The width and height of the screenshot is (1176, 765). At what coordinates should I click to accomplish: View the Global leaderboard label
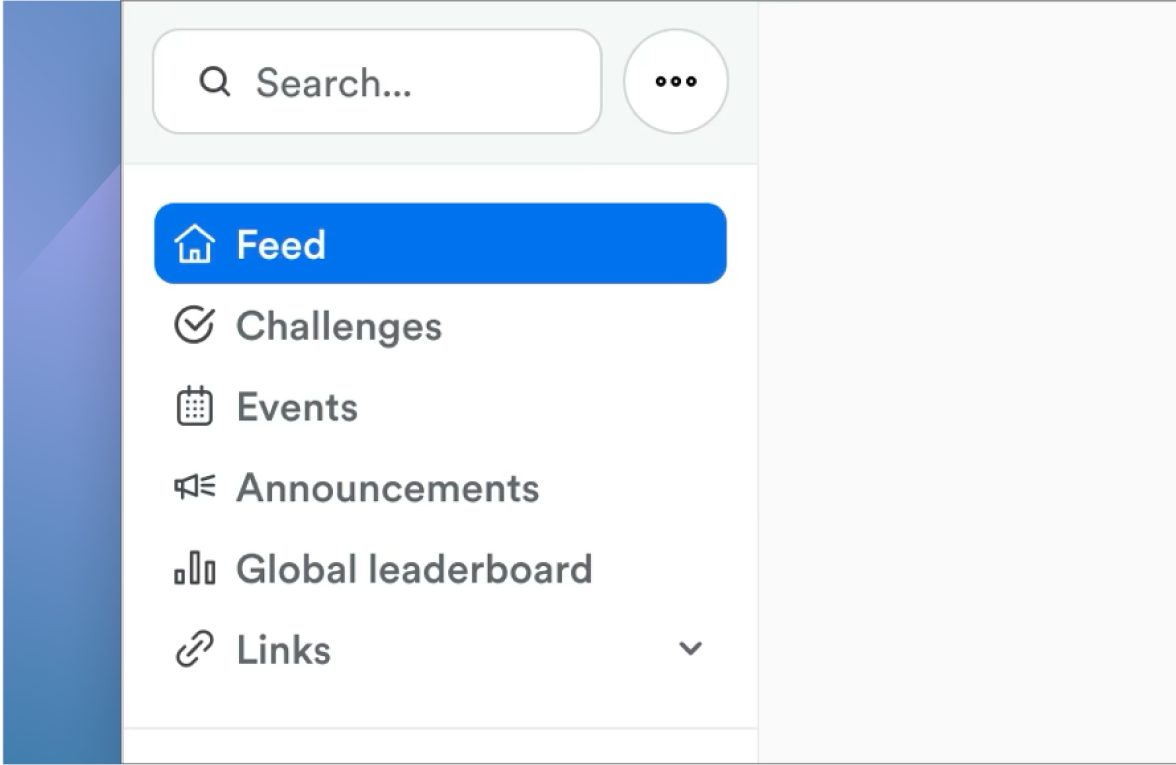(x=414, y=569)
